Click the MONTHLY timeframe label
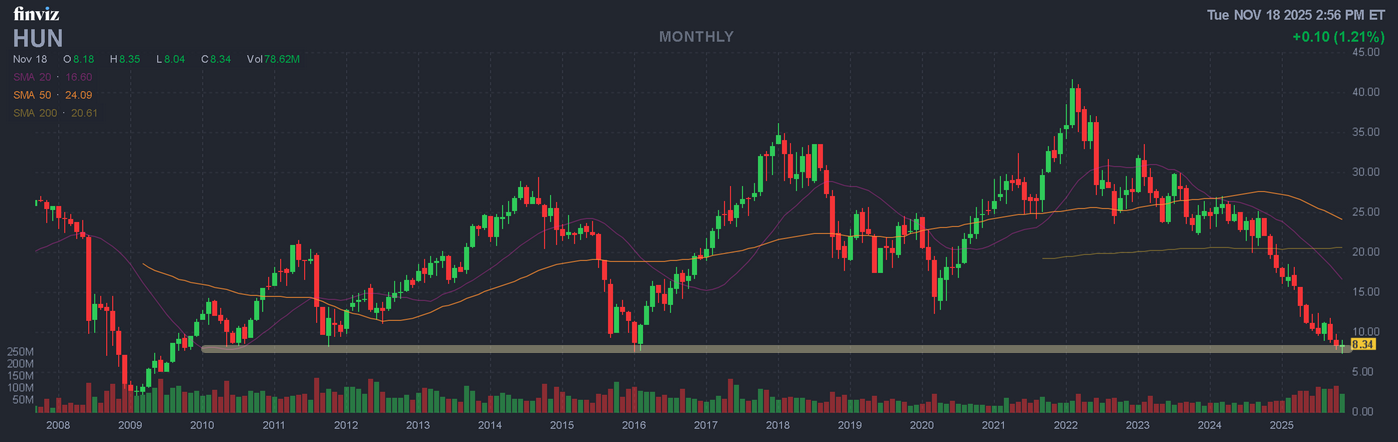The image size is (1398, 442). click(696, 37)
